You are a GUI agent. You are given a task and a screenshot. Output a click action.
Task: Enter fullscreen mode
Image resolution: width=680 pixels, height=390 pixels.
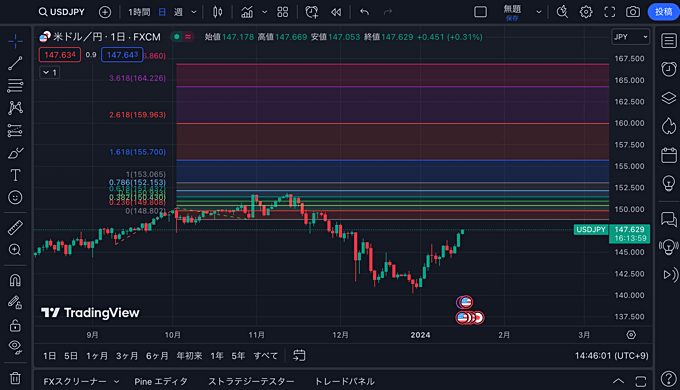(x=610, y=12)
